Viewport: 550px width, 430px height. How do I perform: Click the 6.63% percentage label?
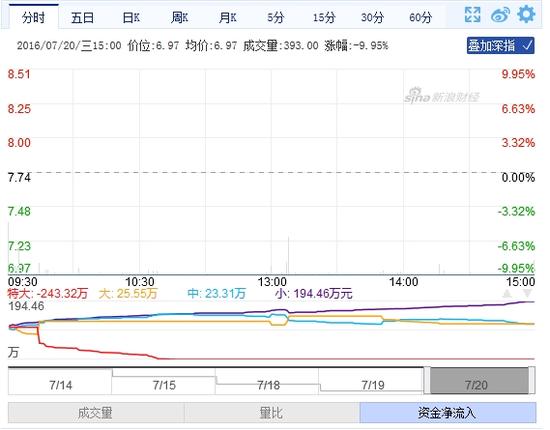[518, 109]
